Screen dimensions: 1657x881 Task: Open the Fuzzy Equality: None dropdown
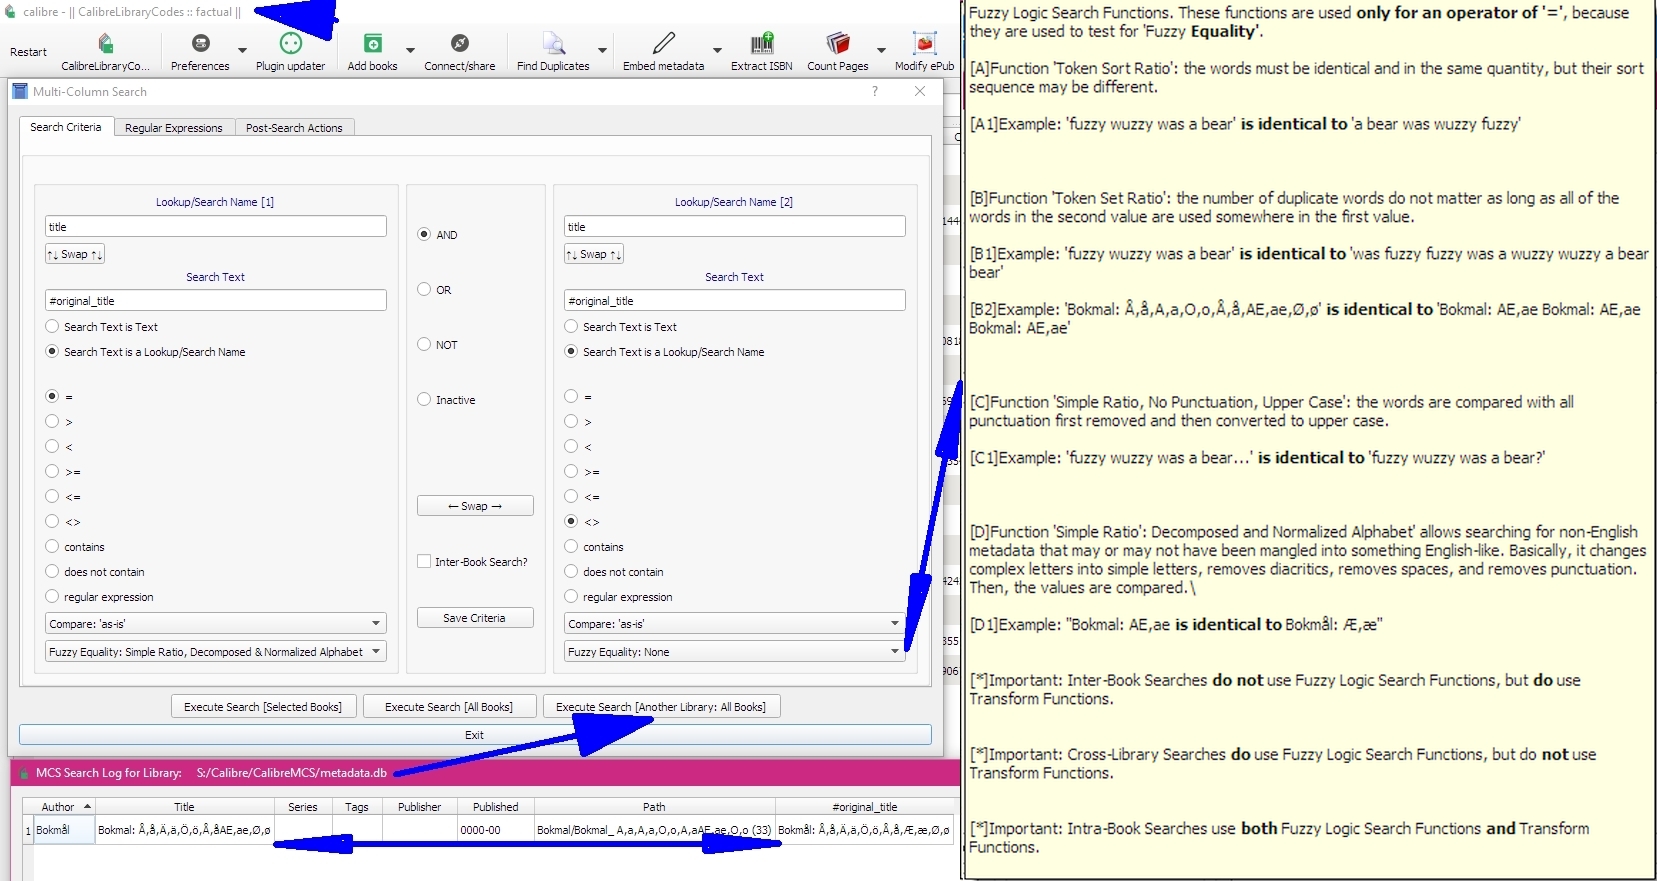tap(734, 651)
